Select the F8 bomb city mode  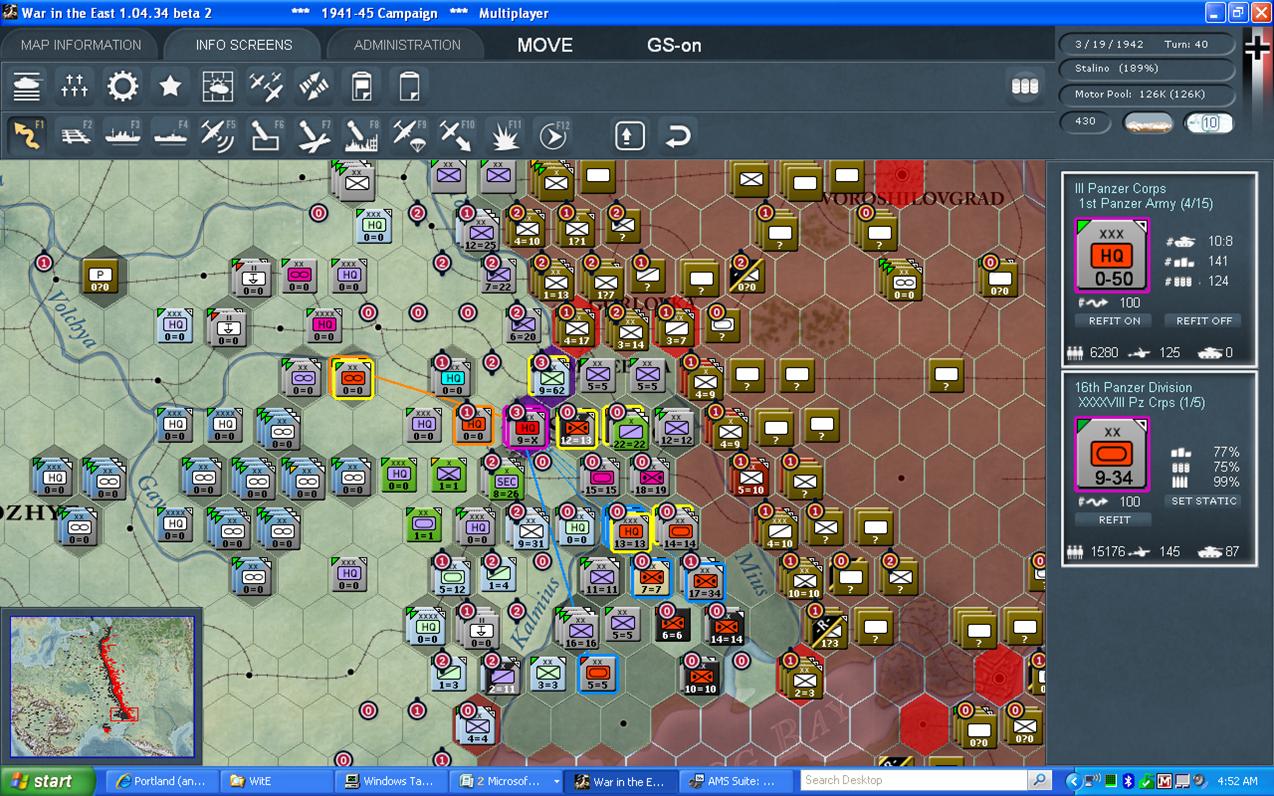361,135
